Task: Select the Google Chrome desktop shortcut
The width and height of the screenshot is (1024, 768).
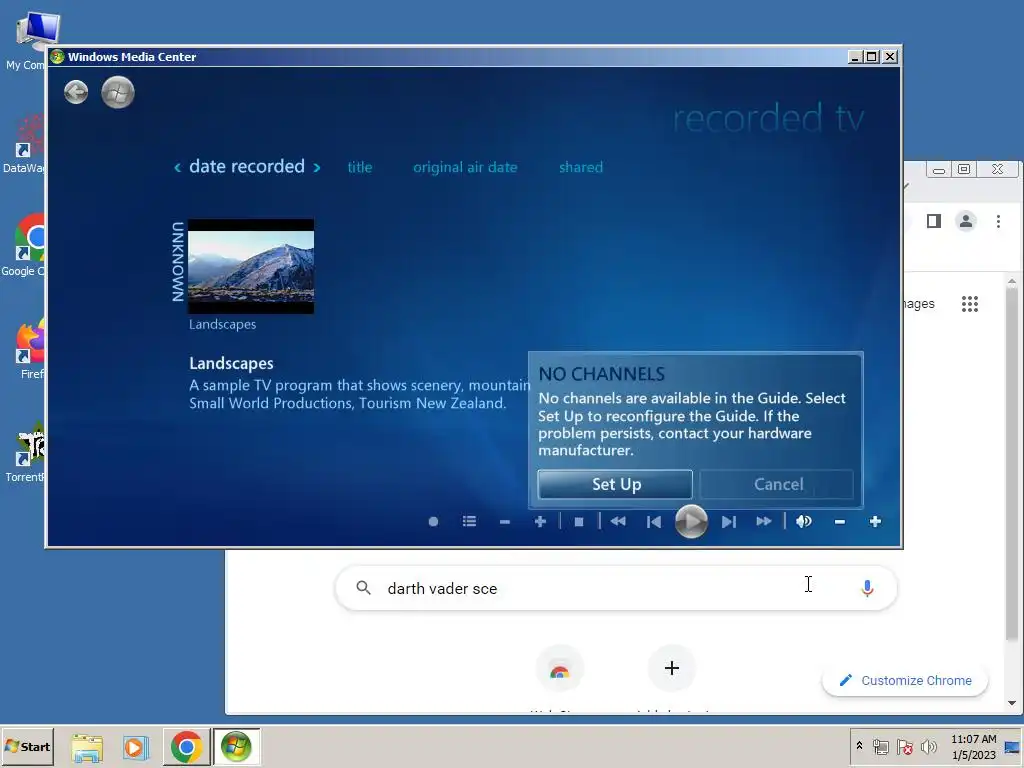Action: point(25,245)
